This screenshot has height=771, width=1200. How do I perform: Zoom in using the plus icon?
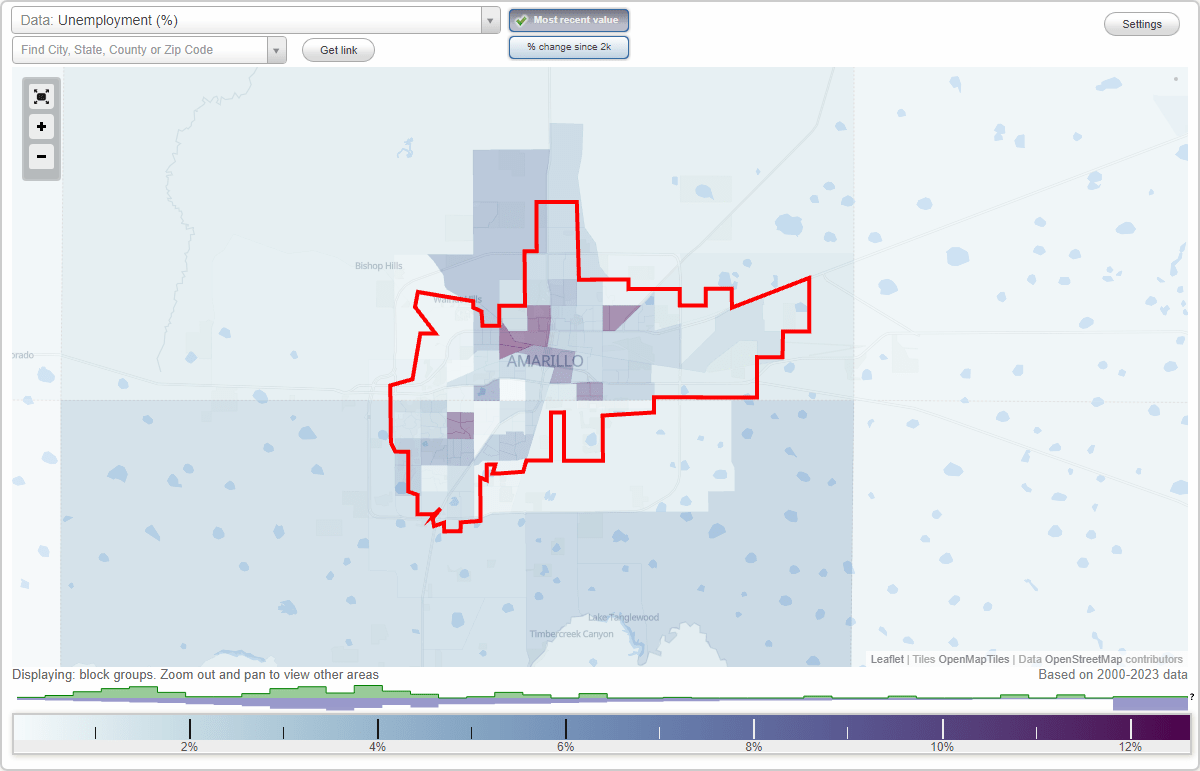[x=41, y=127]
